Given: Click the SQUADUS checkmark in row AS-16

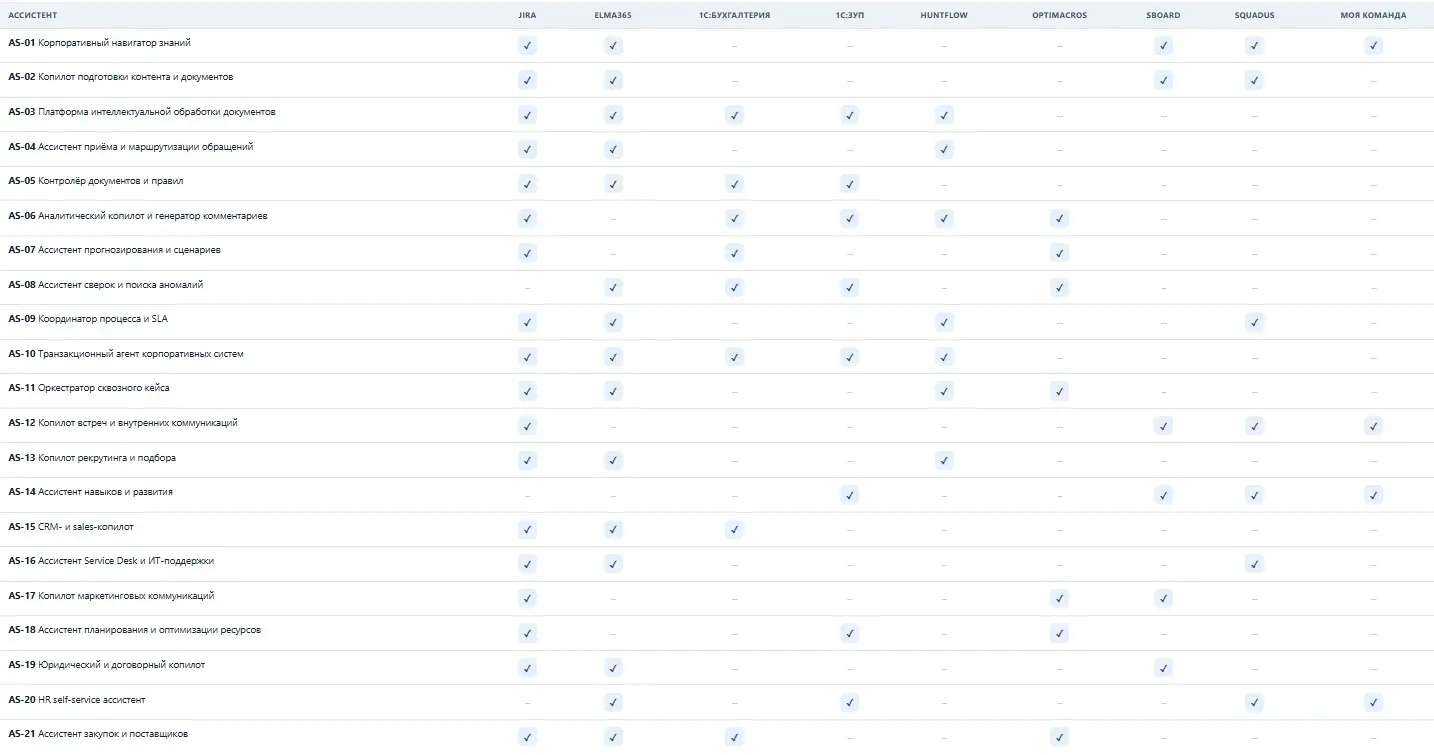Looking at the screenshot, I should click(1254, 564).
